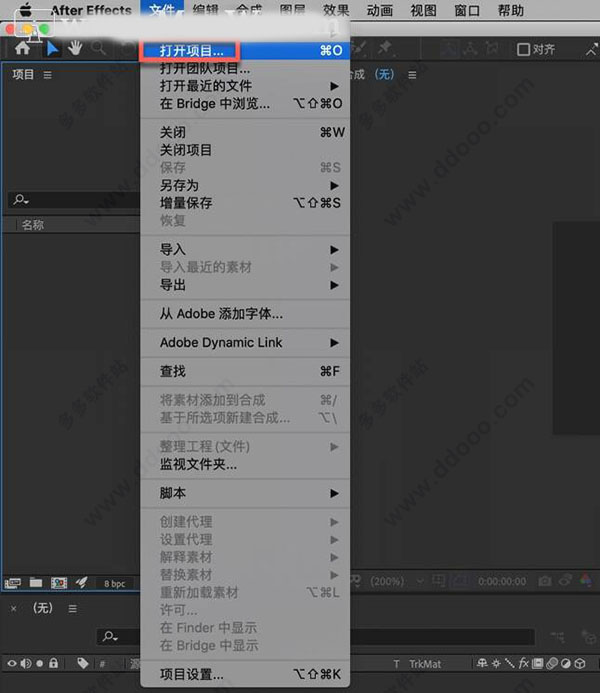
Task: Click the frame blending switch icon
Action: click(x=538, y=663)
